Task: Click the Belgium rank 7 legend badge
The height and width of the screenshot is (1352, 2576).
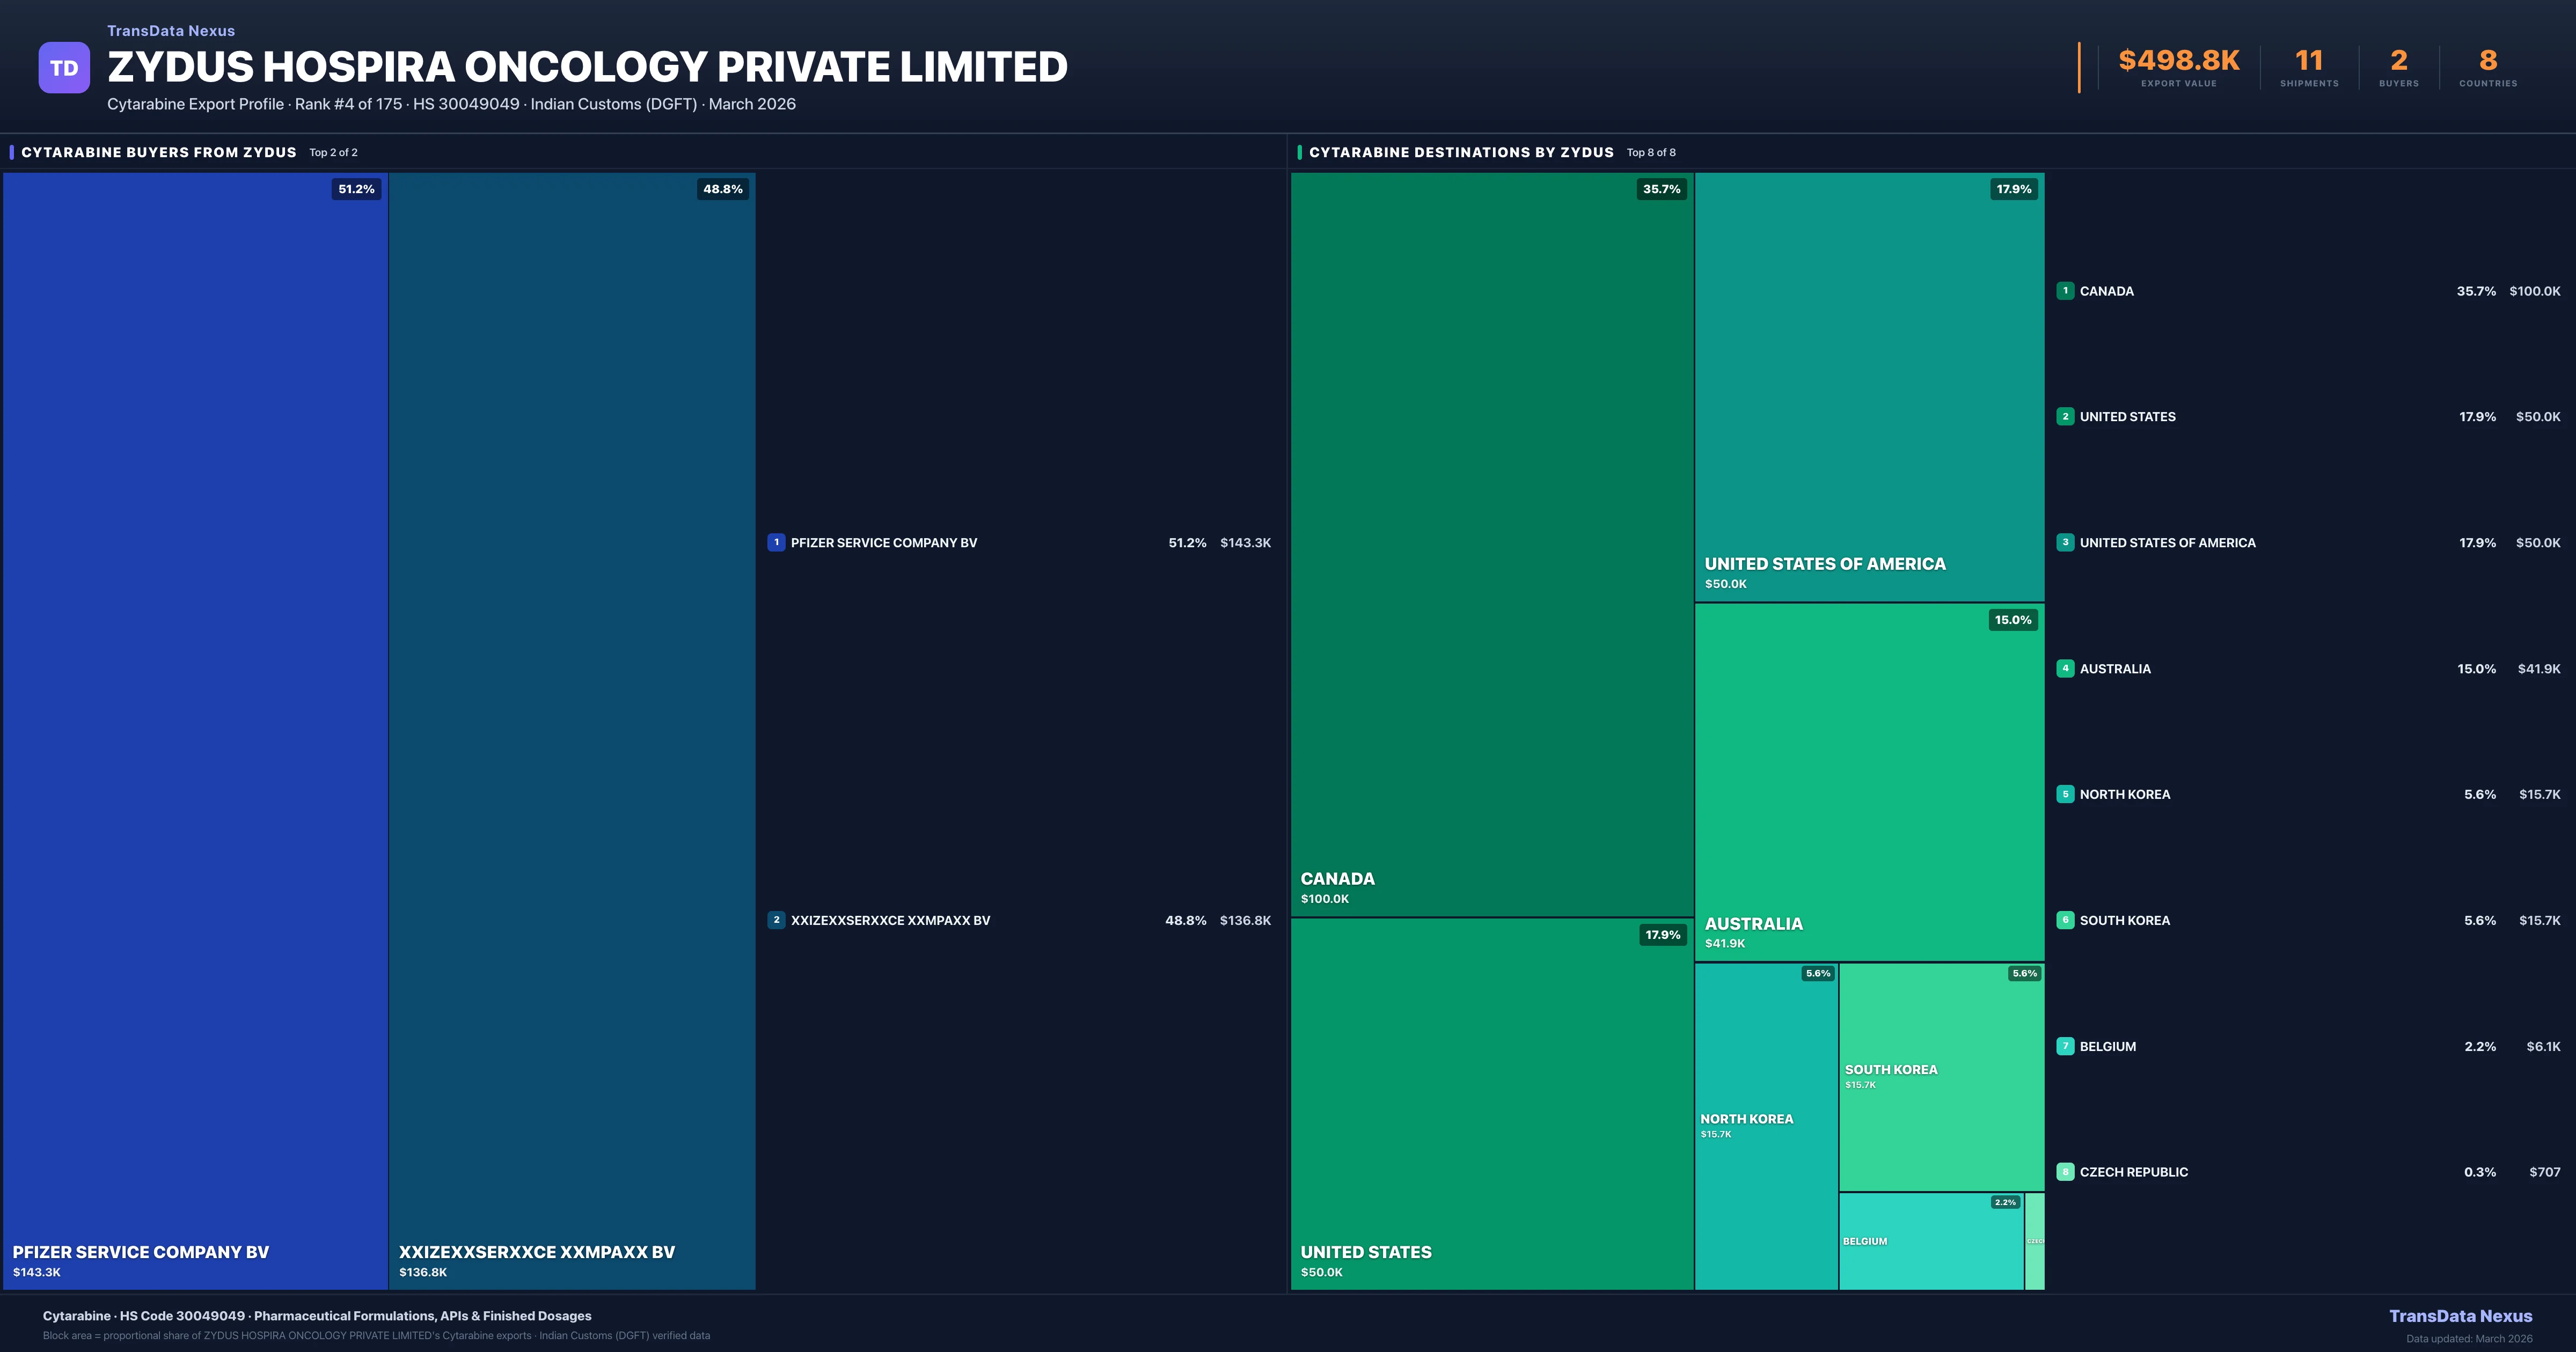Action: (2065, 1046)
